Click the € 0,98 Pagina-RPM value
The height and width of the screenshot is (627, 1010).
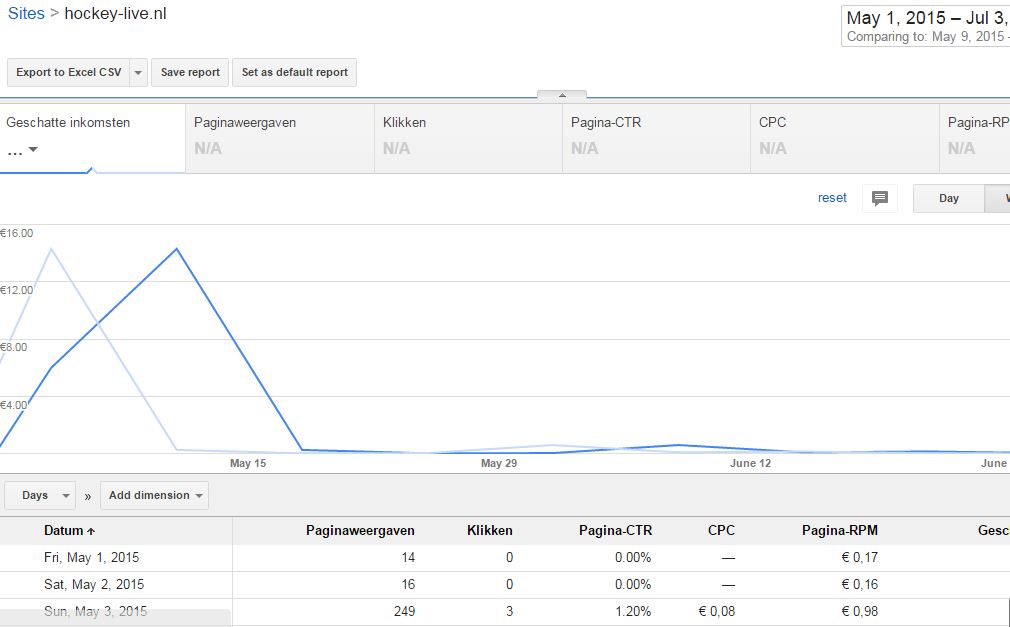pyautogui.click(x=859, y=612)
